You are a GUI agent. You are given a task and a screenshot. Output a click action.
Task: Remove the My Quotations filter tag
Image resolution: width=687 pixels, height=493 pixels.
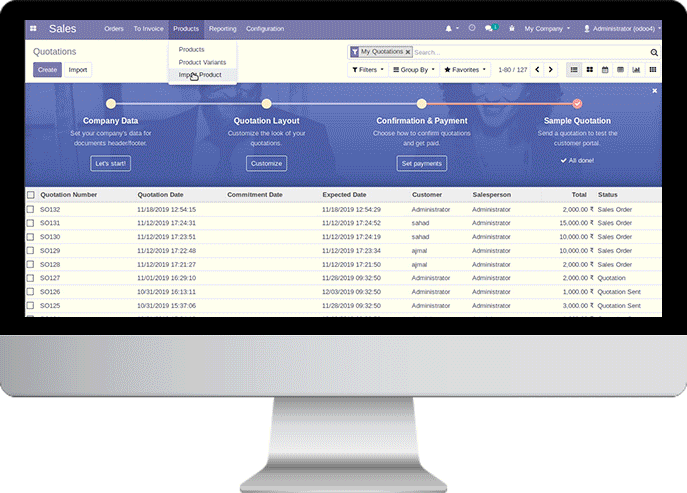pos(407,52)
